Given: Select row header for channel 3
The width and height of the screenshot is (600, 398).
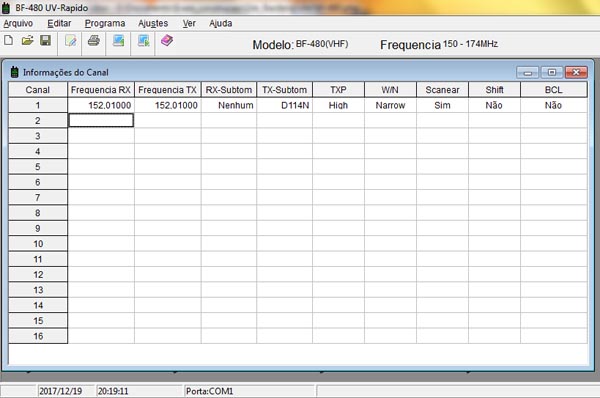Looking at the screenshot, I should pyautogui.click(x=38, y=136).
